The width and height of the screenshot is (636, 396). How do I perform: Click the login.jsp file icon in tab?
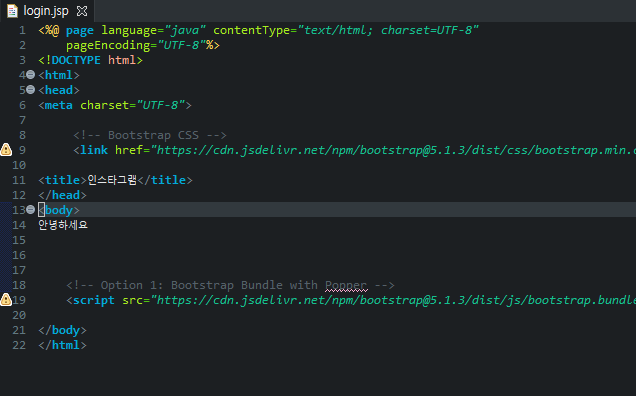pyautogui.click(x=13, y=11)
